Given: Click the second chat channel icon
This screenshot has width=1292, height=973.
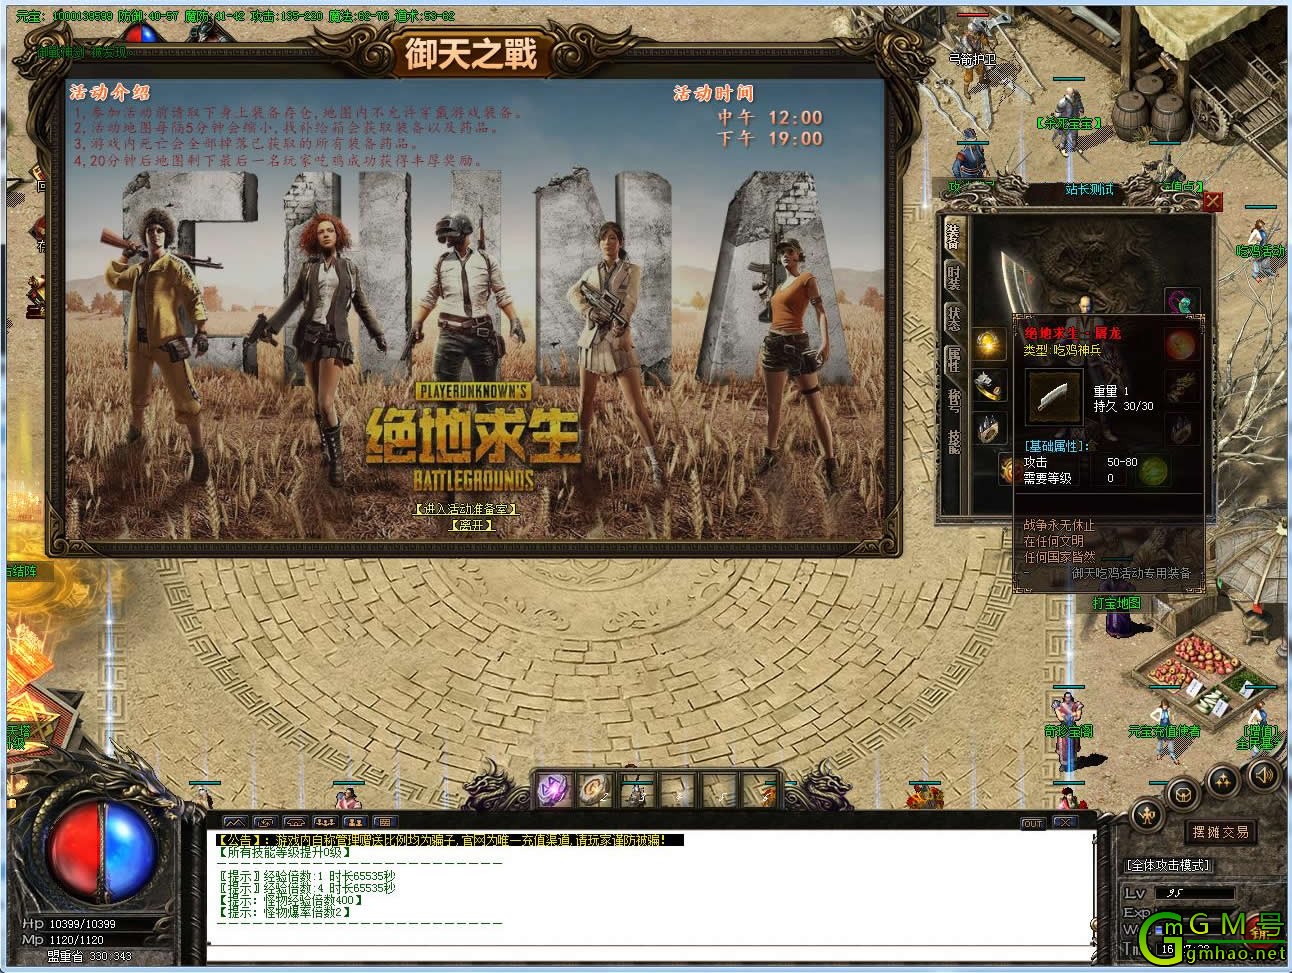Looking at the screenshot, I should tap(265, 824).
